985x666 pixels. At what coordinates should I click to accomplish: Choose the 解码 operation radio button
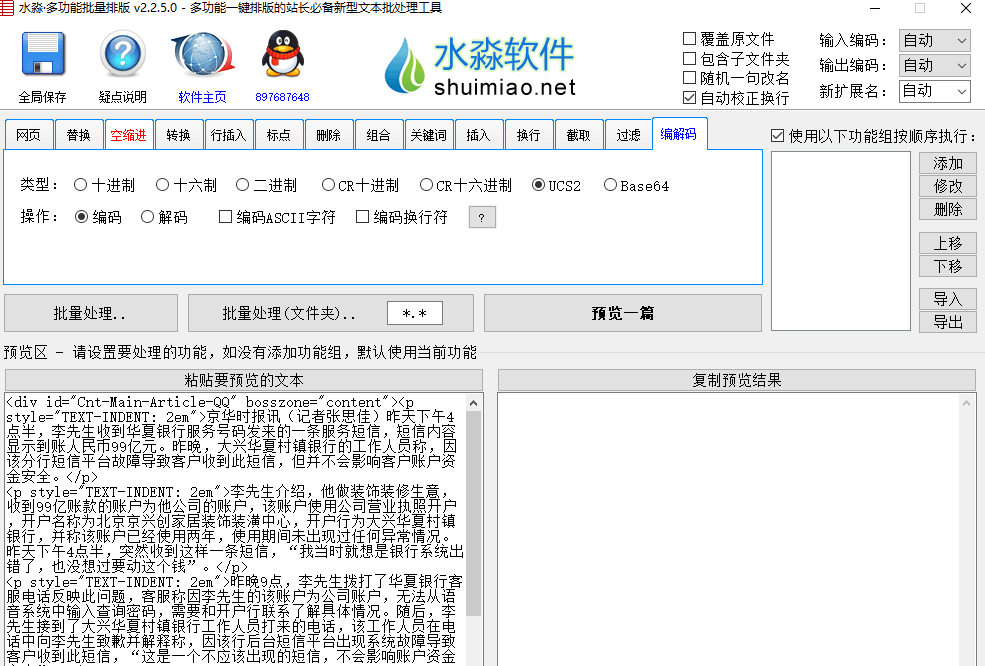click(148, 217)
